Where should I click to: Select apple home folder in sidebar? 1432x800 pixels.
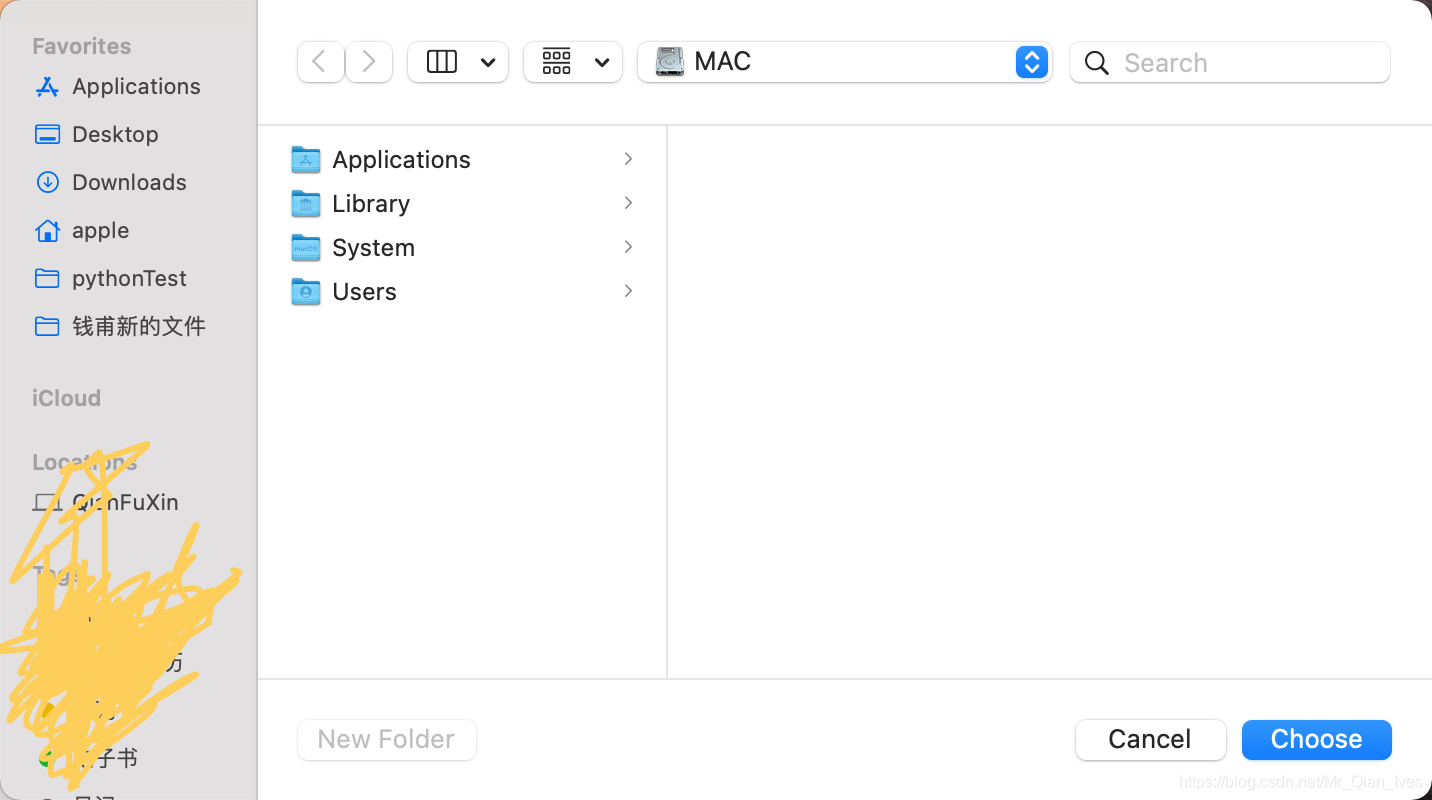[x=128, y=230]
